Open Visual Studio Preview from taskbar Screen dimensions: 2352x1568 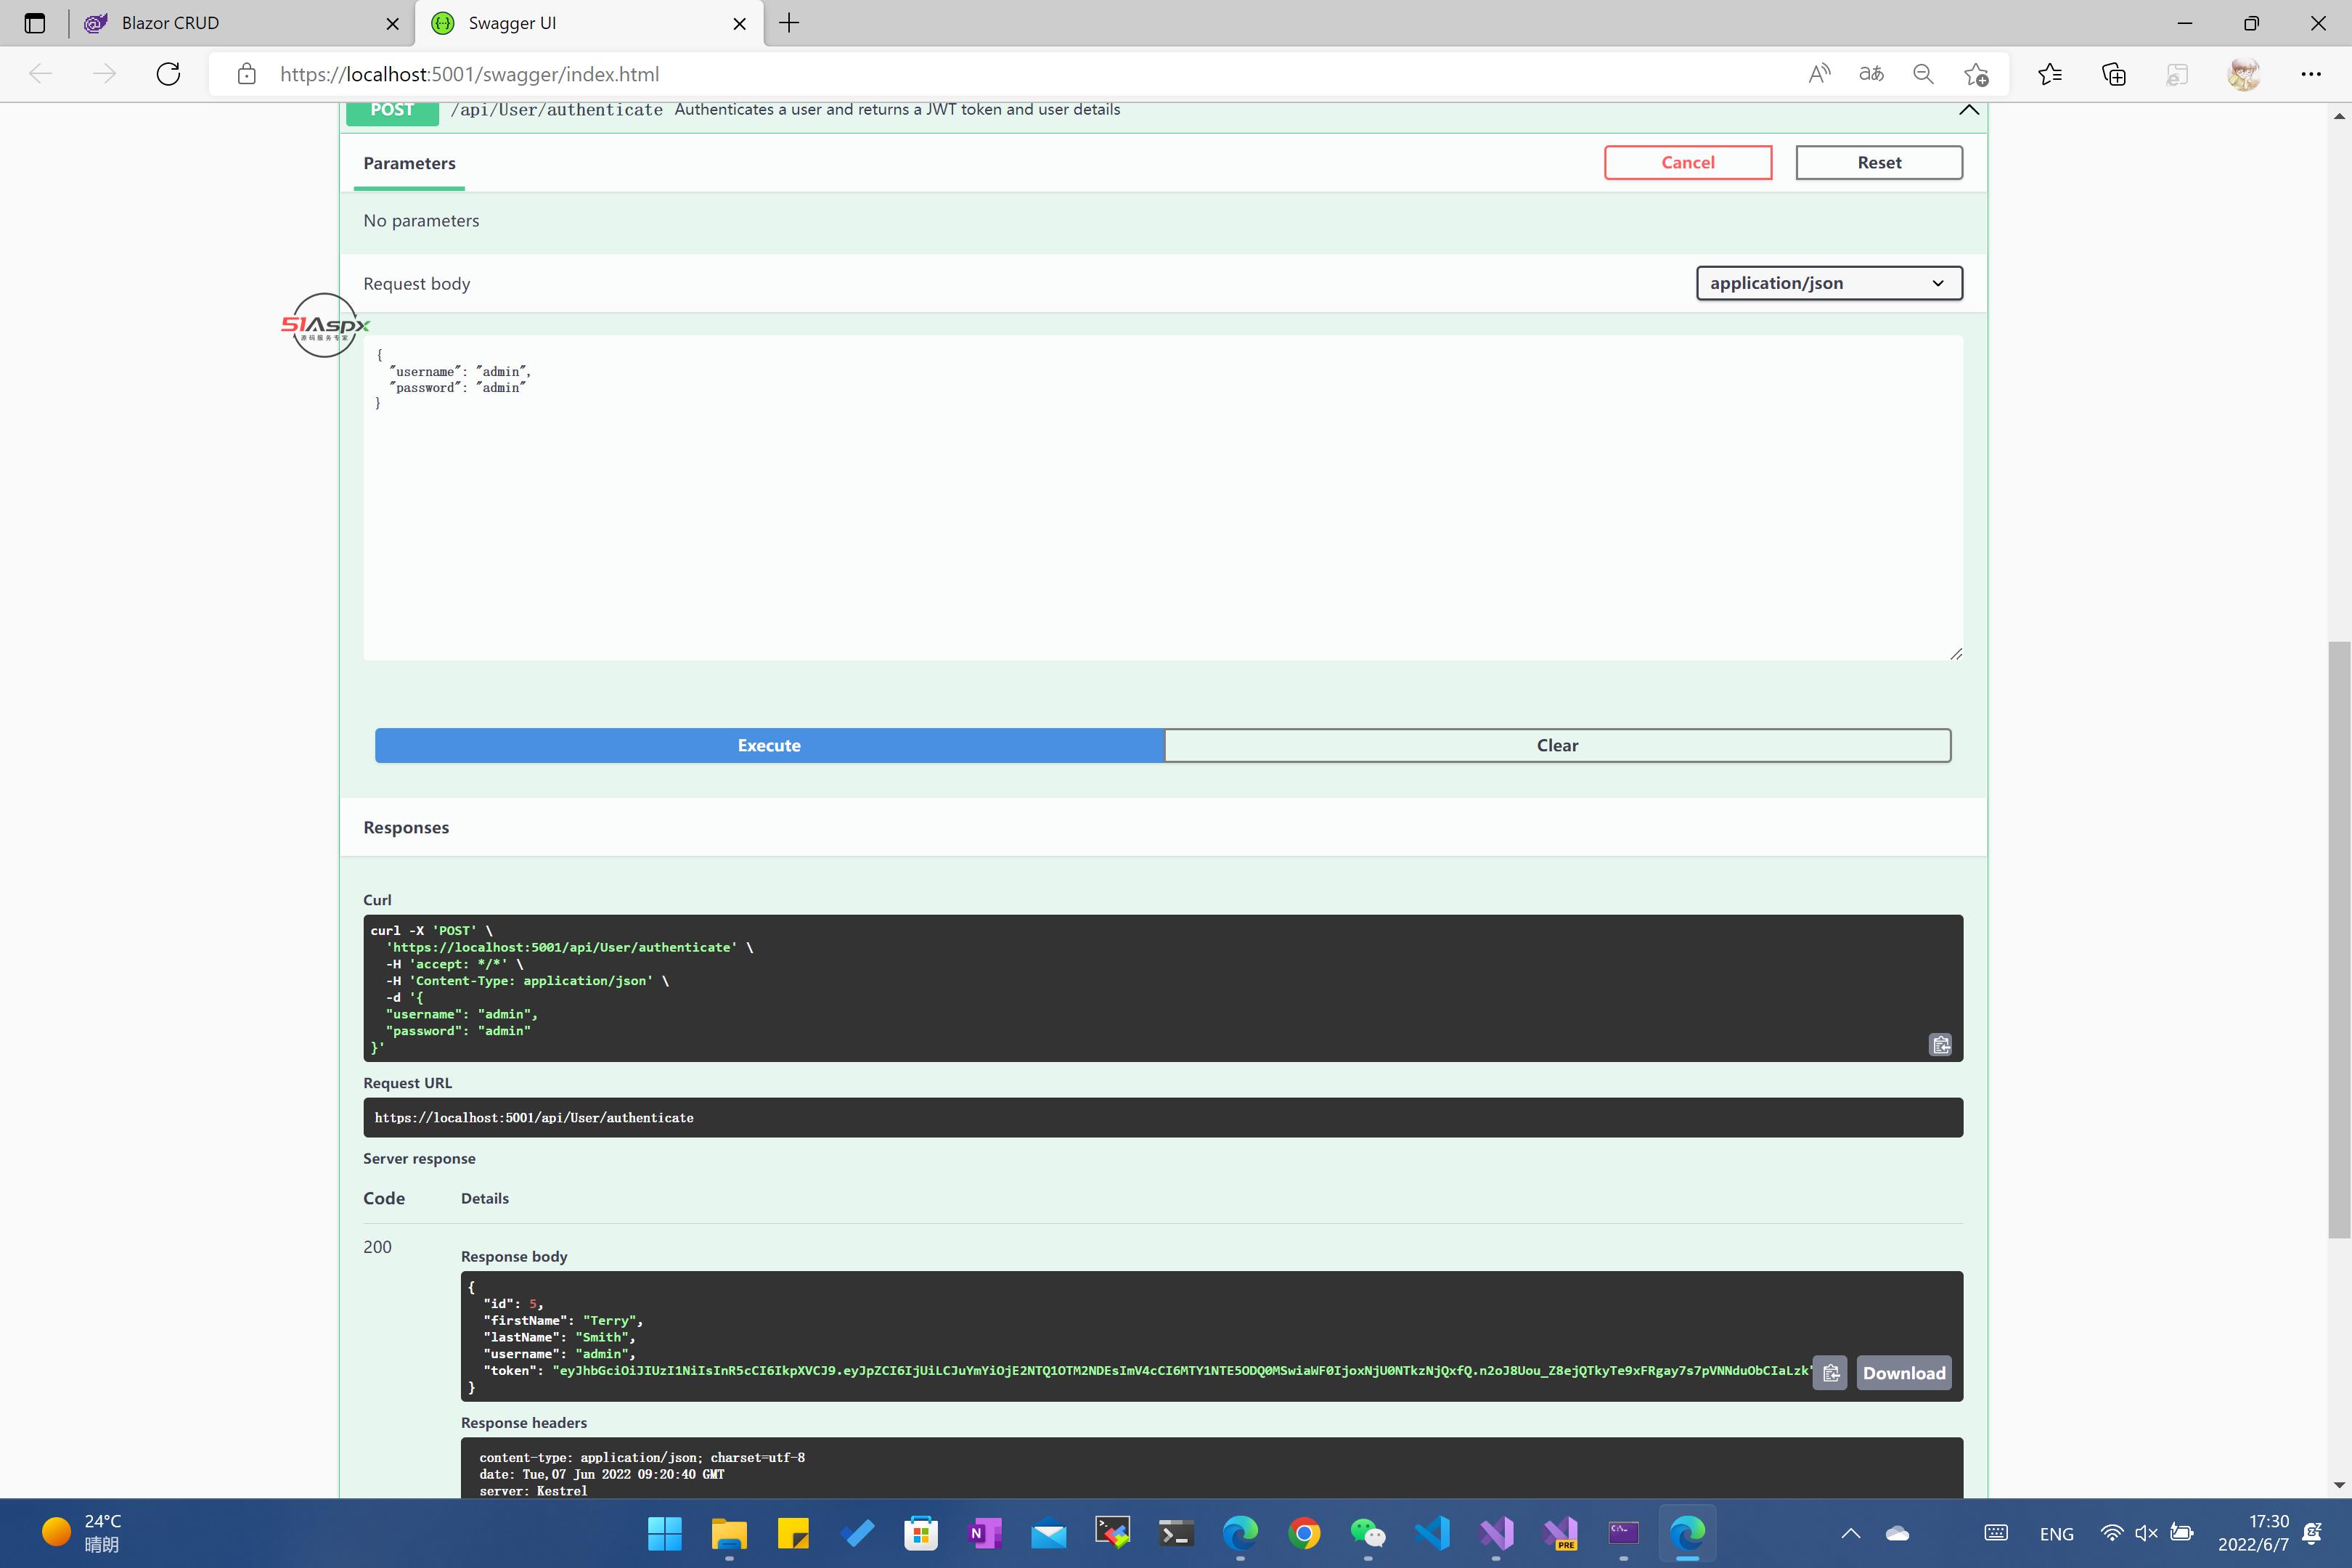[1560, 1533]
